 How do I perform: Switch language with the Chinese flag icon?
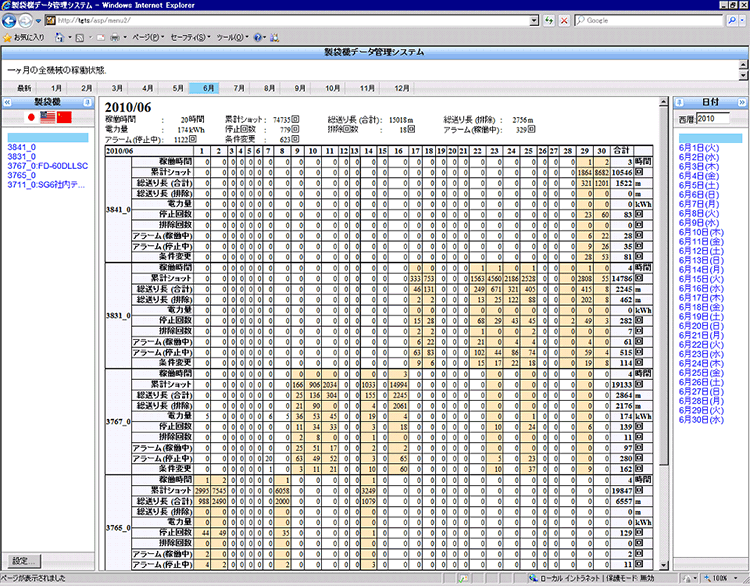click(x=65, y=117)
